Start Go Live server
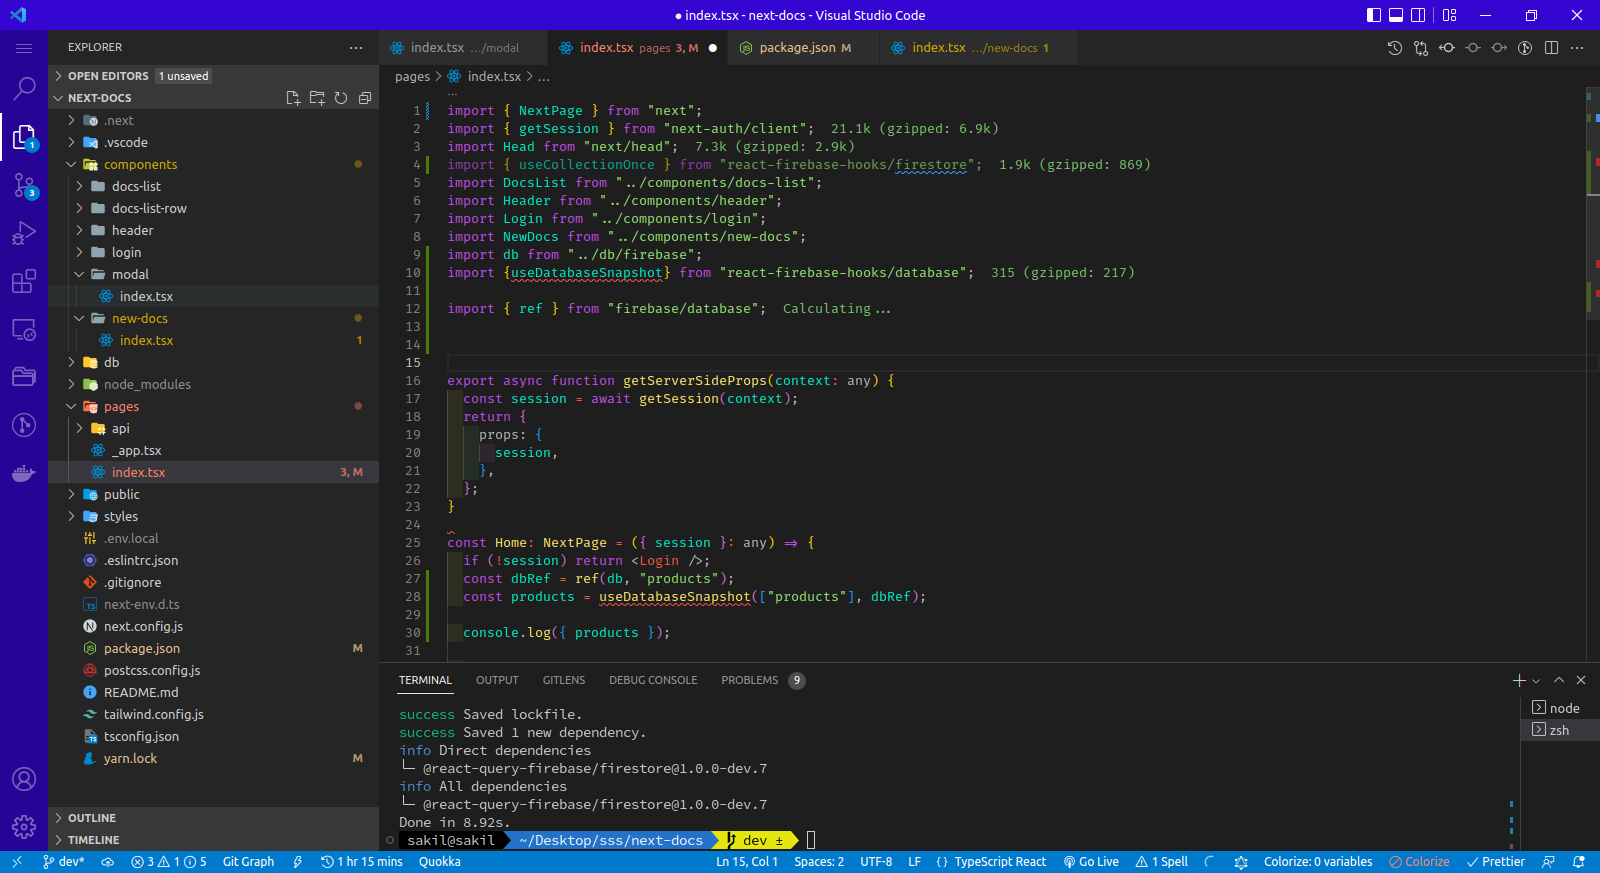The image size is (1600, 873). [1091, 862]
